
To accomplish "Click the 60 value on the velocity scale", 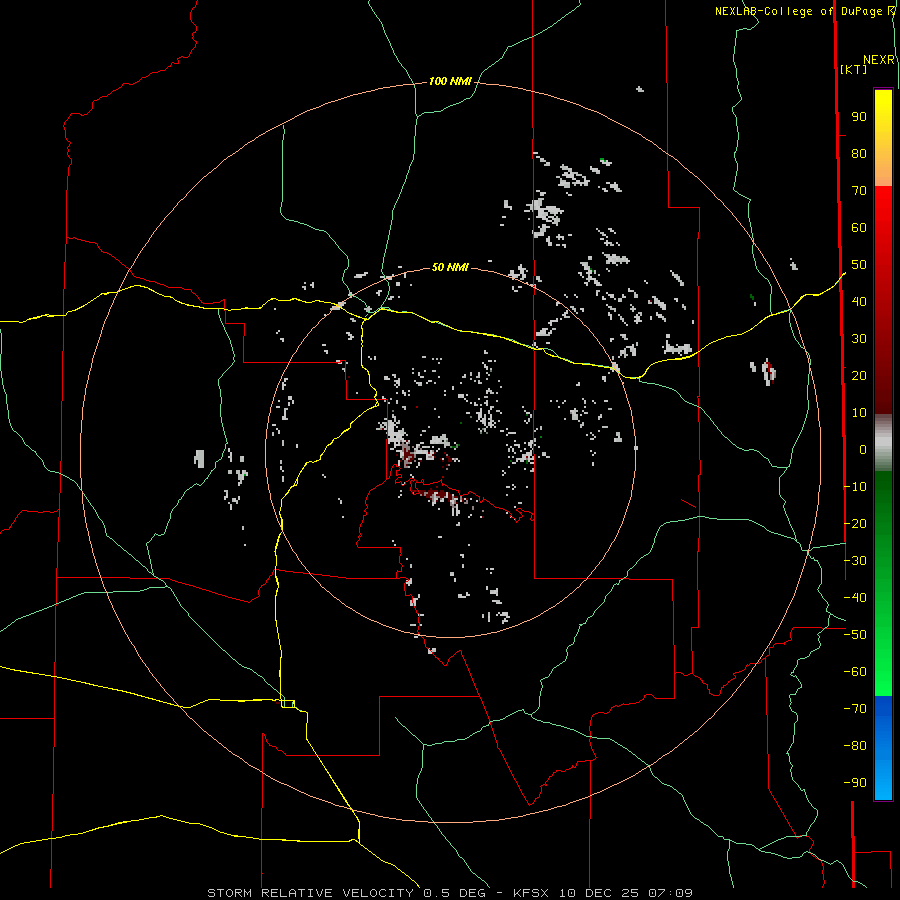I will [859, 228].
